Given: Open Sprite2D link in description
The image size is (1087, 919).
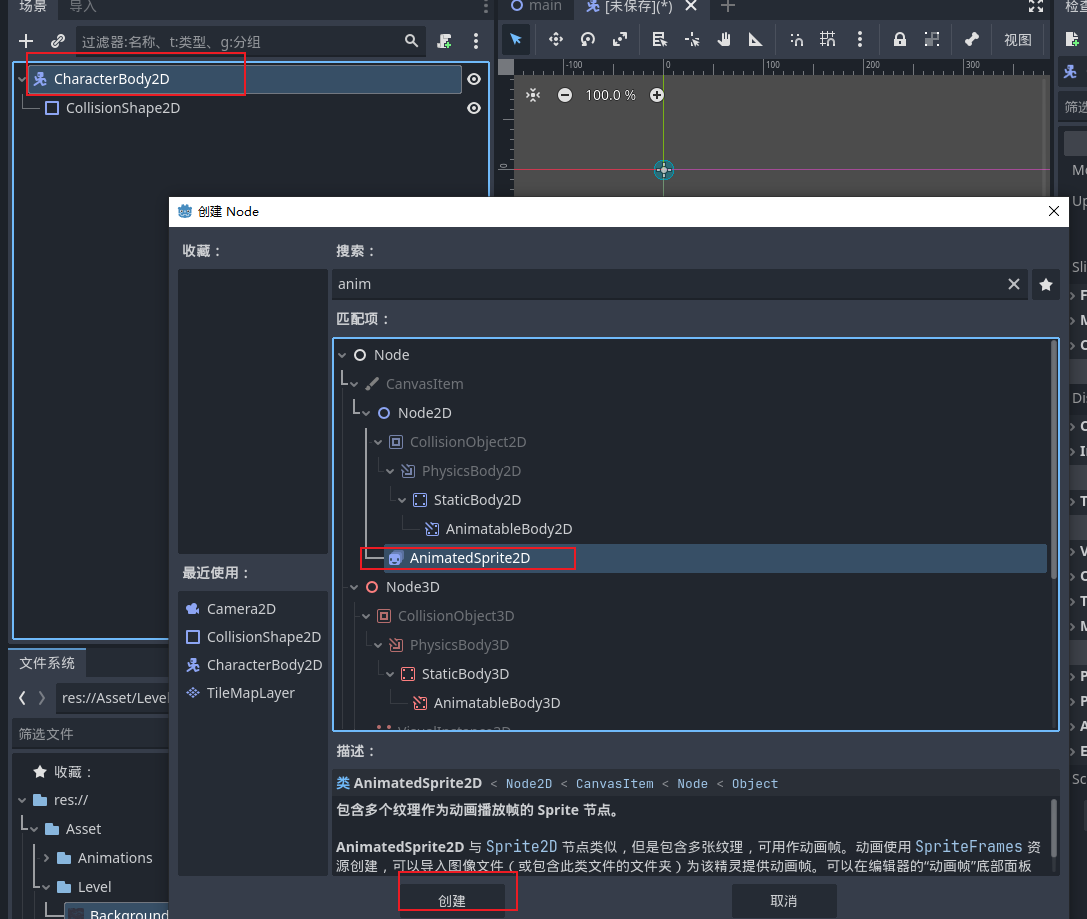Looking at the screenshot, I should click(521, 847).
